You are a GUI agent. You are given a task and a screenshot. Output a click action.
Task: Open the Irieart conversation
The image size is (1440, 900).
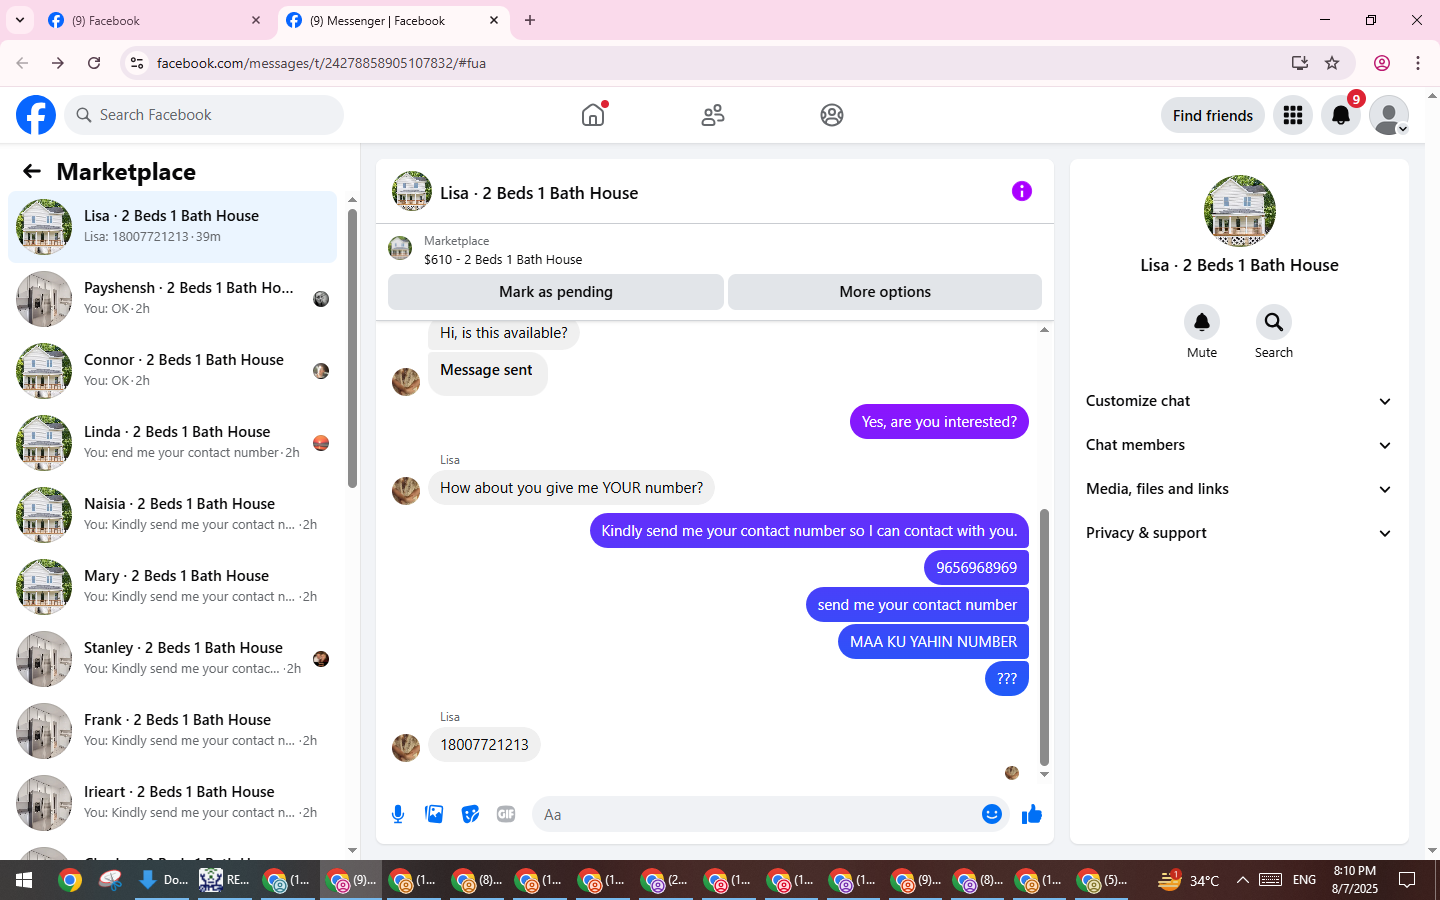click(172, 803)
